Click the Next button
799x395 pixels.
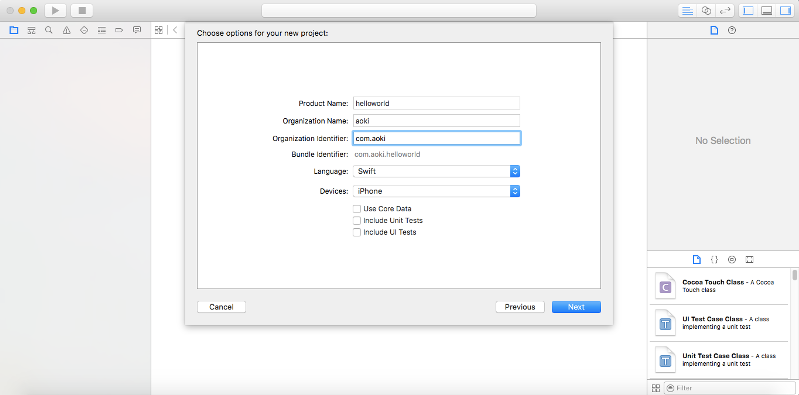coord(576,307)
